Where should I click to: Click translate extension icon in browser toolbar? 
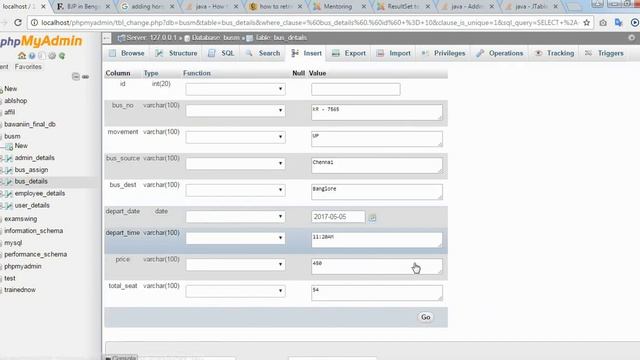coord(618,23)
